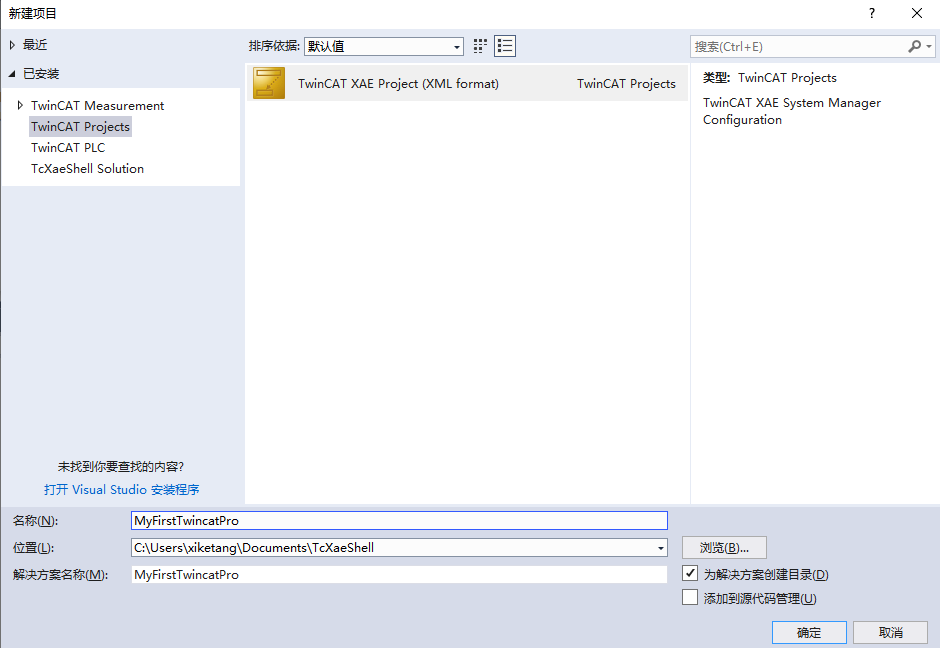Select TwinCAT Measurement category
940x648 pixels.
pyautogui.click(x=98, y=106)
